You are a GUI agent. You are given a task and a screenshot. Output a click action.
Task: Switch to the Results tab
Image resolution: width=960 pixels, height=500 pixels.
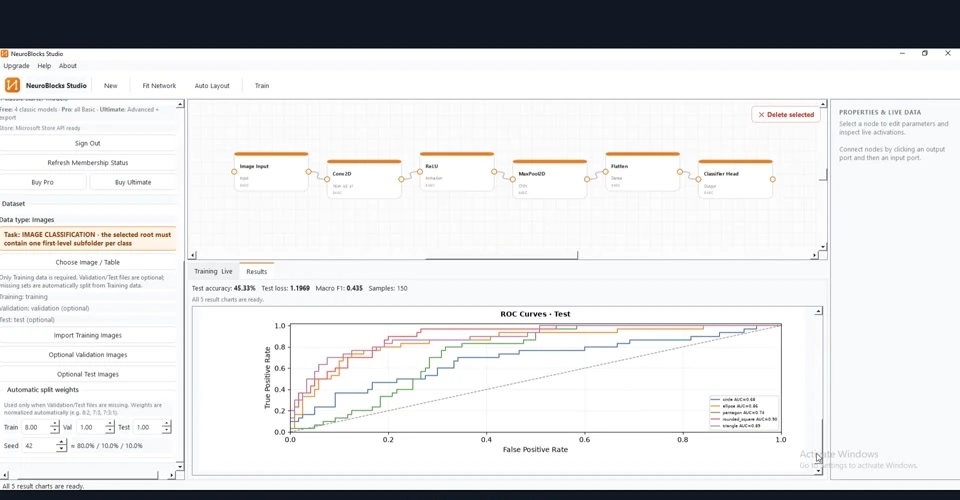(x=257, y=271)
